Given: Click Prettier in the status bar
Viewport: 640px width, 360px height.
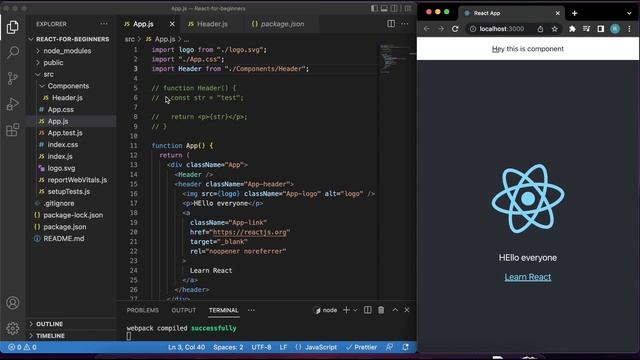Looking at the screenshot, I should click(361, 347).
